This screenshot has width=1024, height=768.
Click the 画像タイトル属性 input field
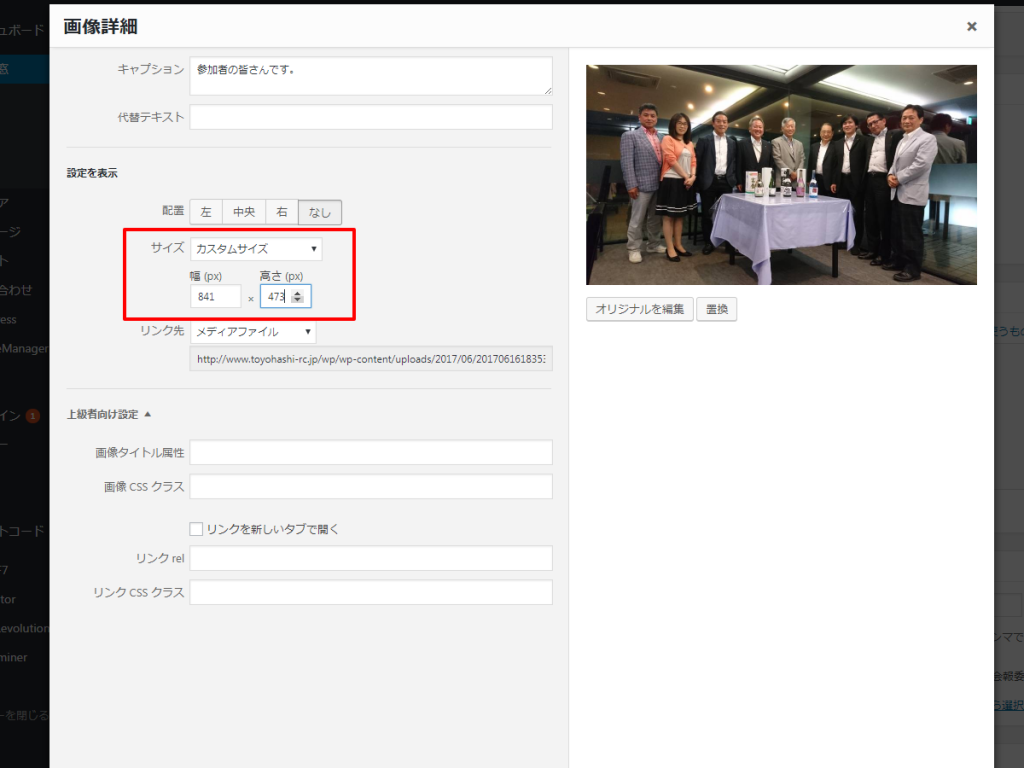[x=370, y=453]
